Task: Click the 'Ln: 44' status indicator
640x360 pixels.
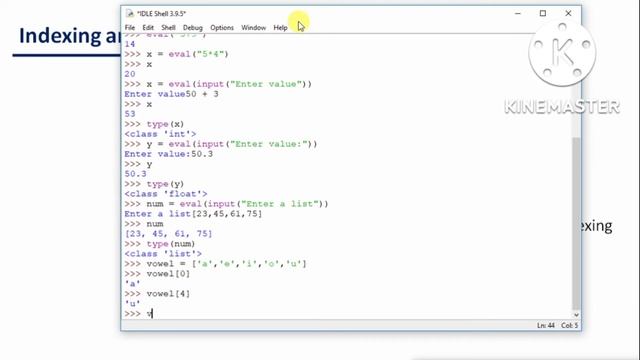Action: 546,325
